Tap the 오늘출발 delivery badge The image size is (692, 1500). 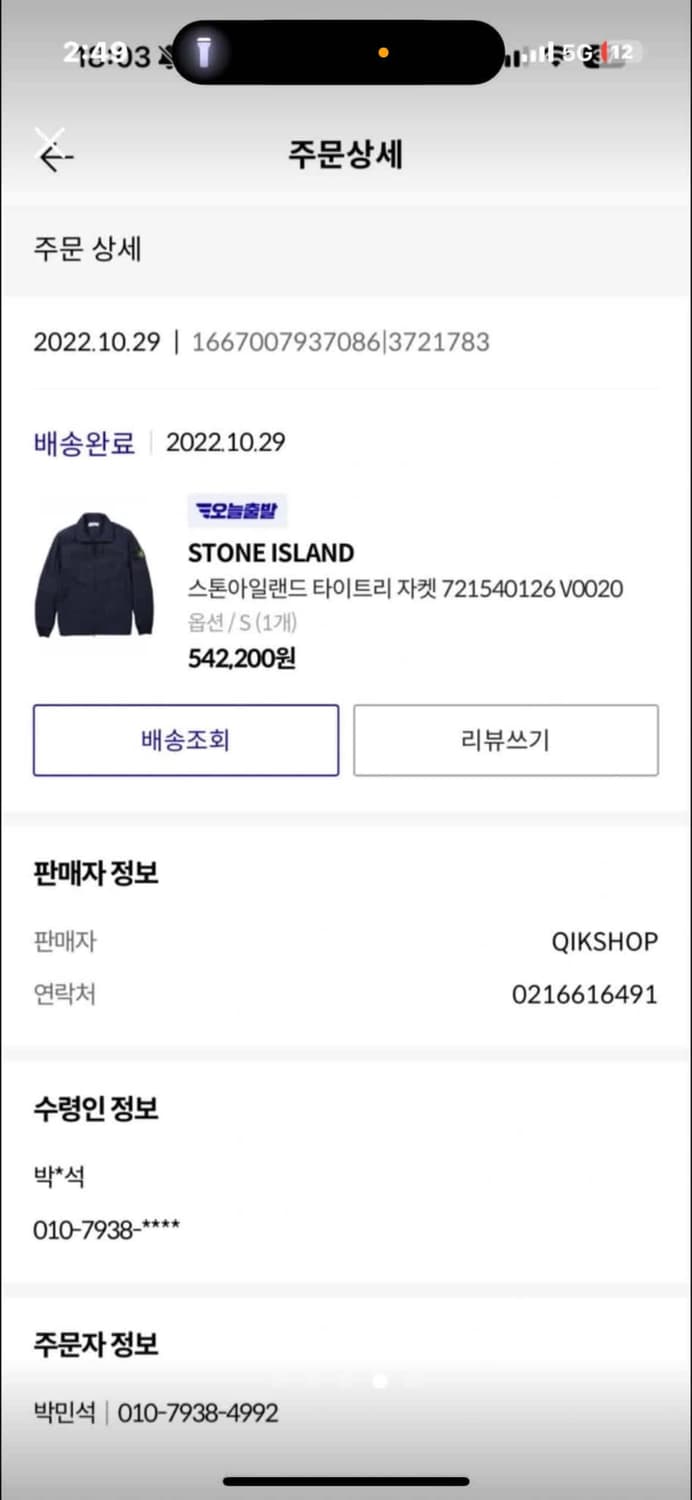tap(237, 511)
